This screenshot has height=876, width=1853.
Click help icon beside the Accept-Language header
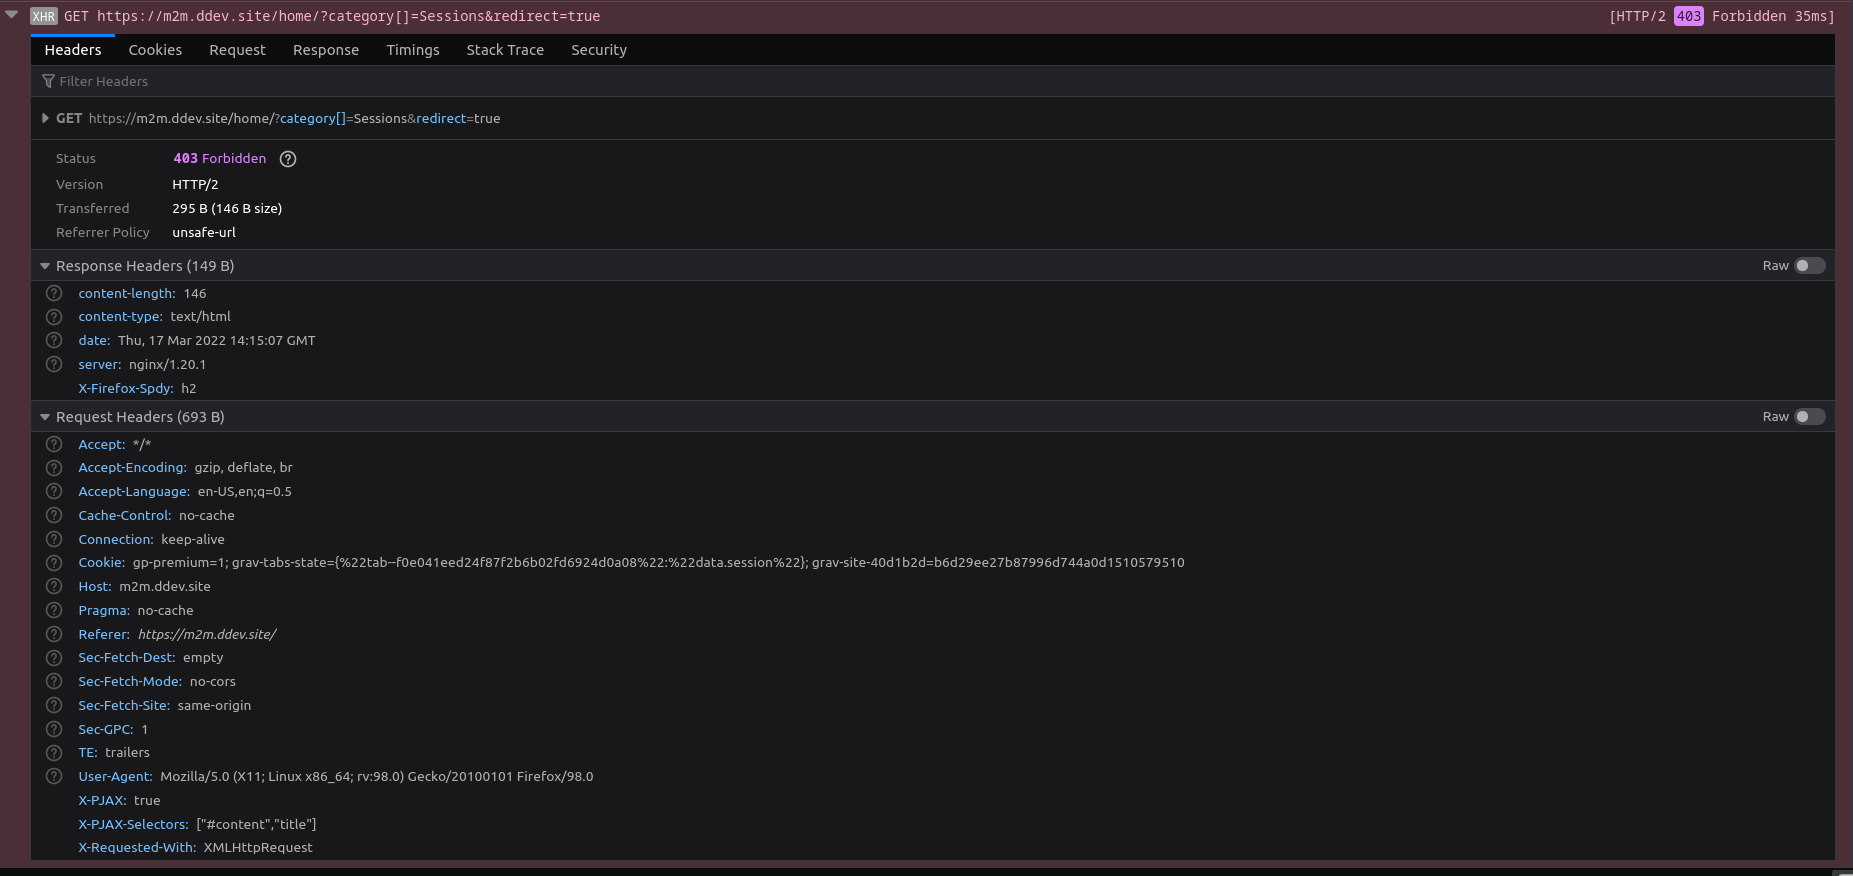54,491
